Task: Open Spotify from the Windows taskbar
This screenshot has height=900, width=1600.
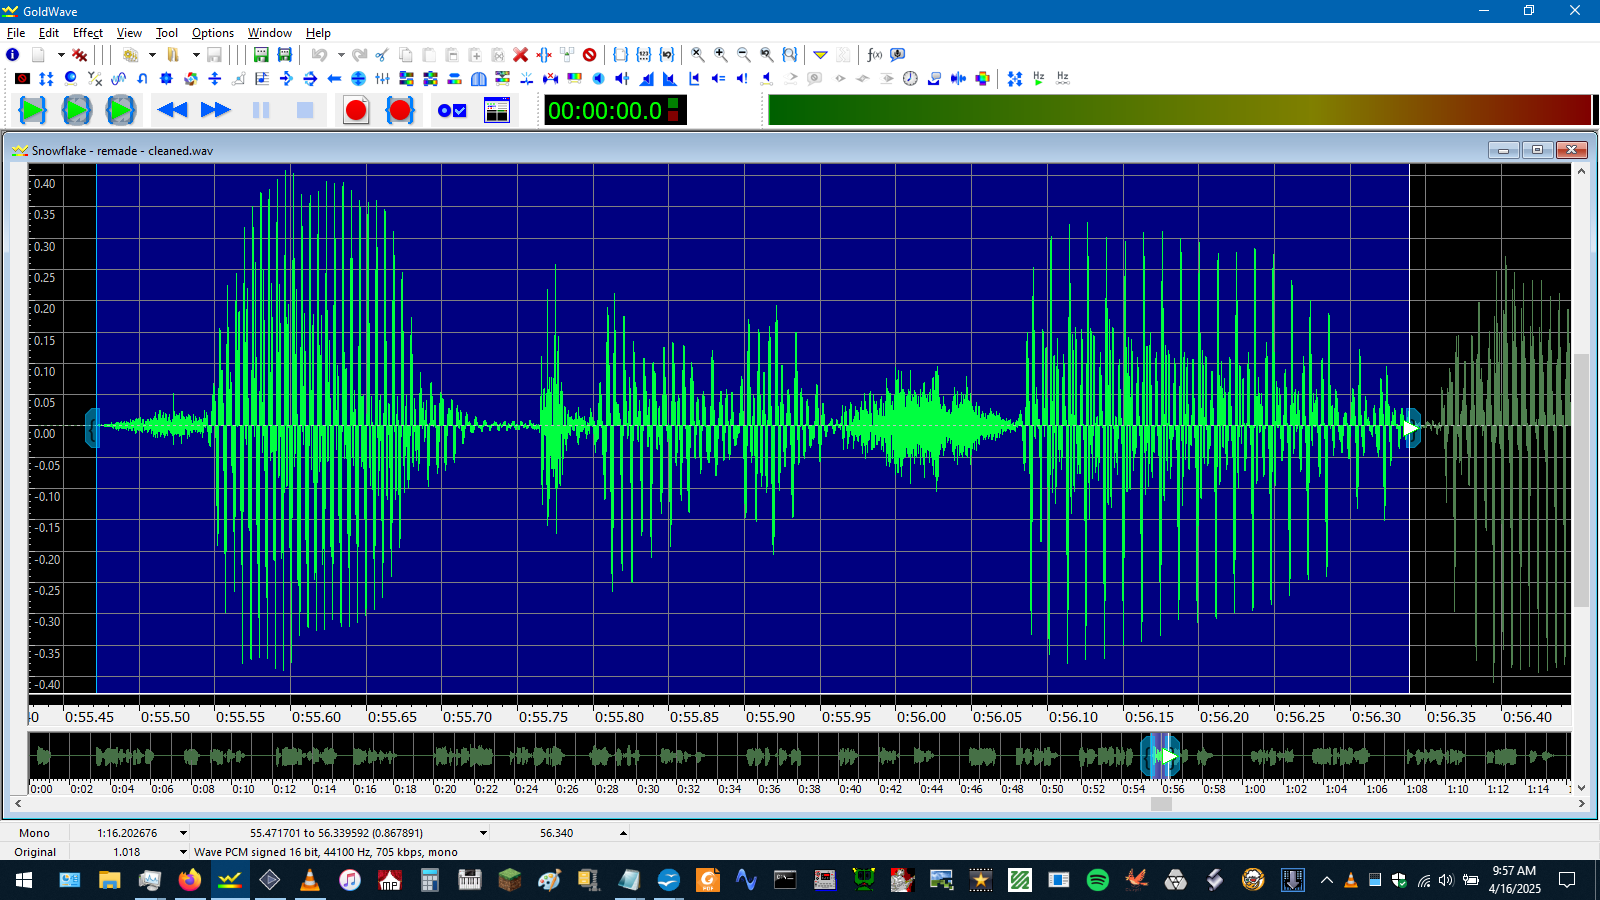Action: tap(1097, 880)
